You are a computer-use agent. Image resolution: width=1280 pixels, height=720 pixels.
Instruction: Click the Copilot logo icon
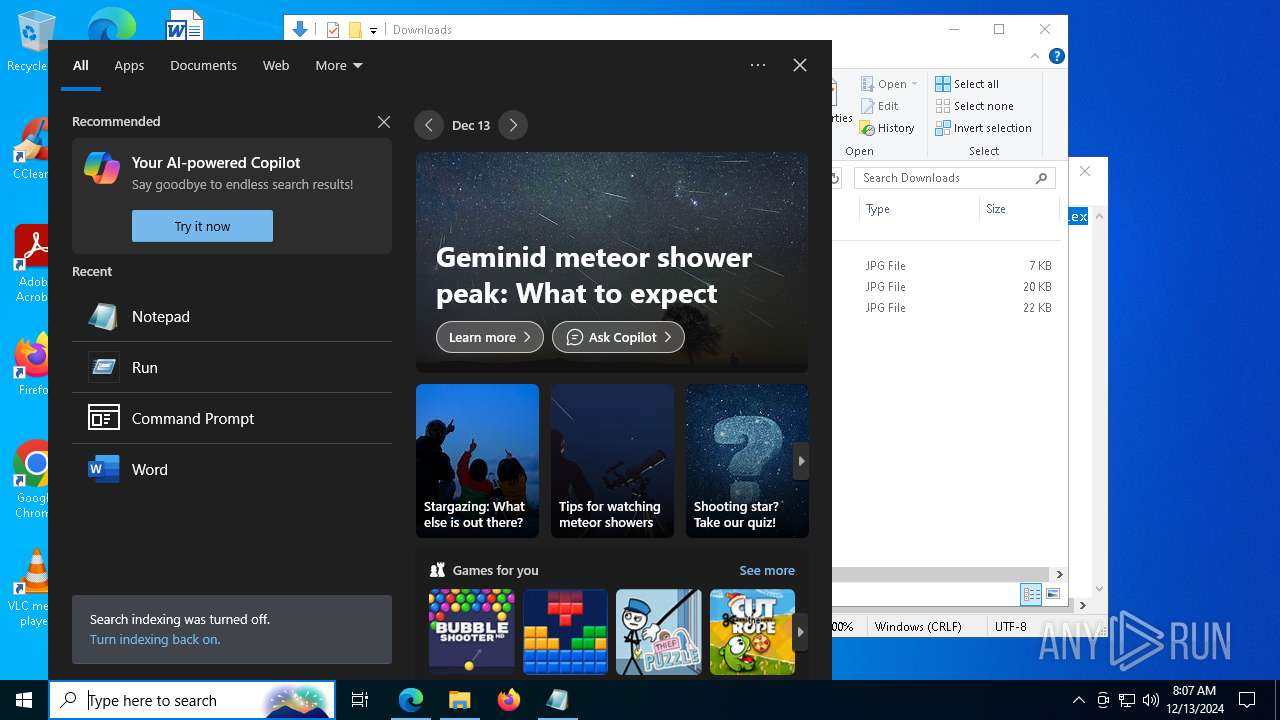click(102, 168)
